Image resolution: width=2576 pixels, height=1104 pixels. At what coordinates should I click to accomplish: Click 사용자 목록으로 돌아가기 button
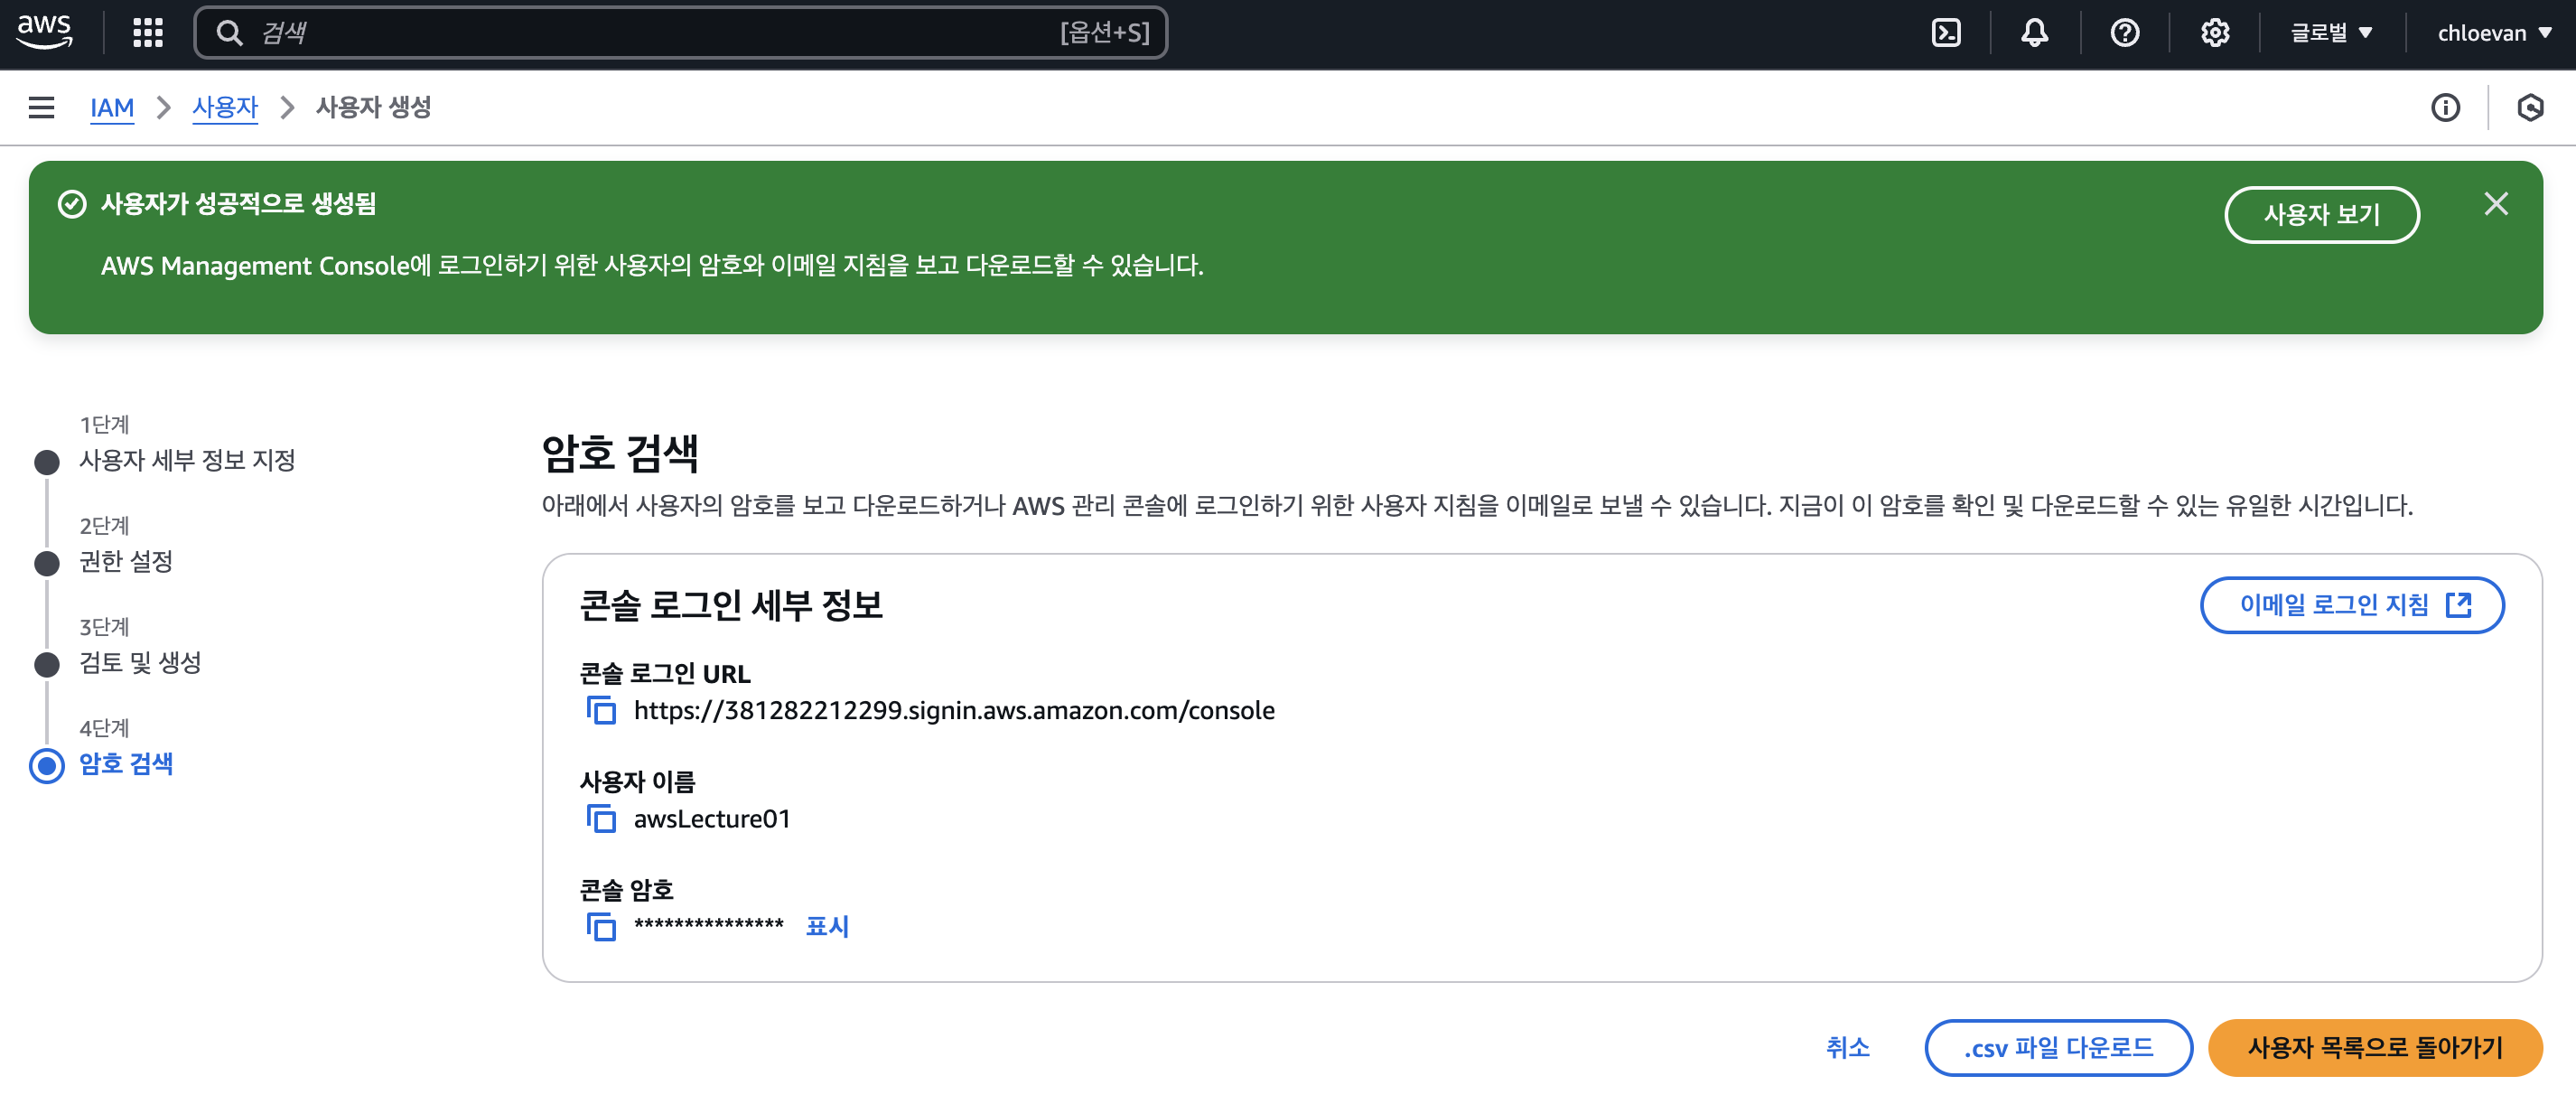click(2374, 1047)
